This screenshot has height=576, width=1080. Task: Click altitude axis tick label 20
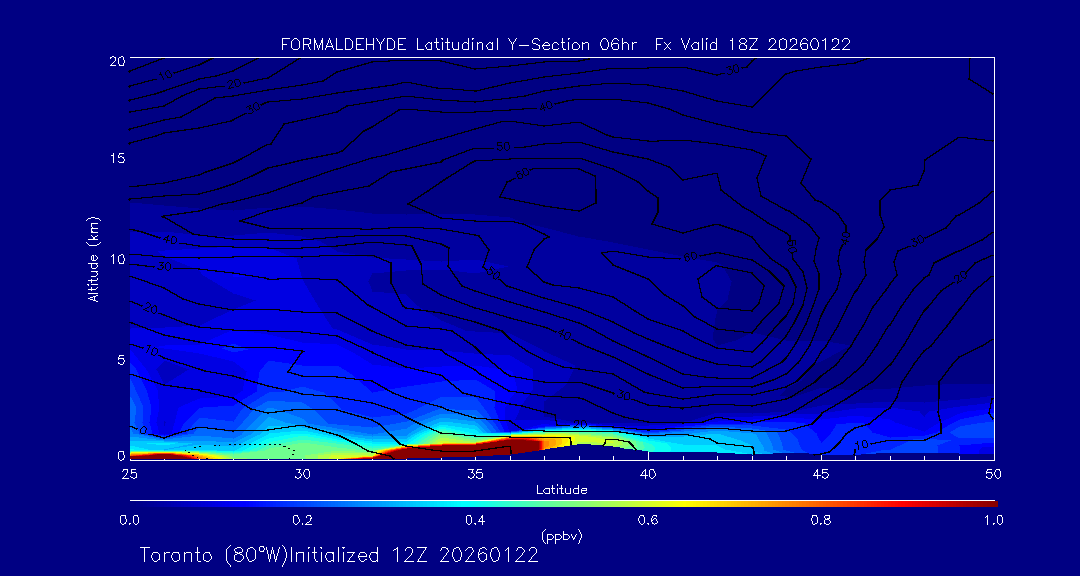click(116, 61)
